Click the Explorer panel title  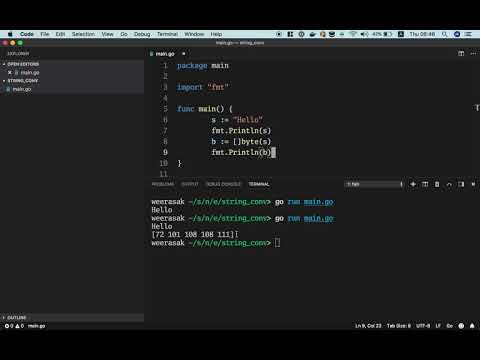click(x=18, y=53)
